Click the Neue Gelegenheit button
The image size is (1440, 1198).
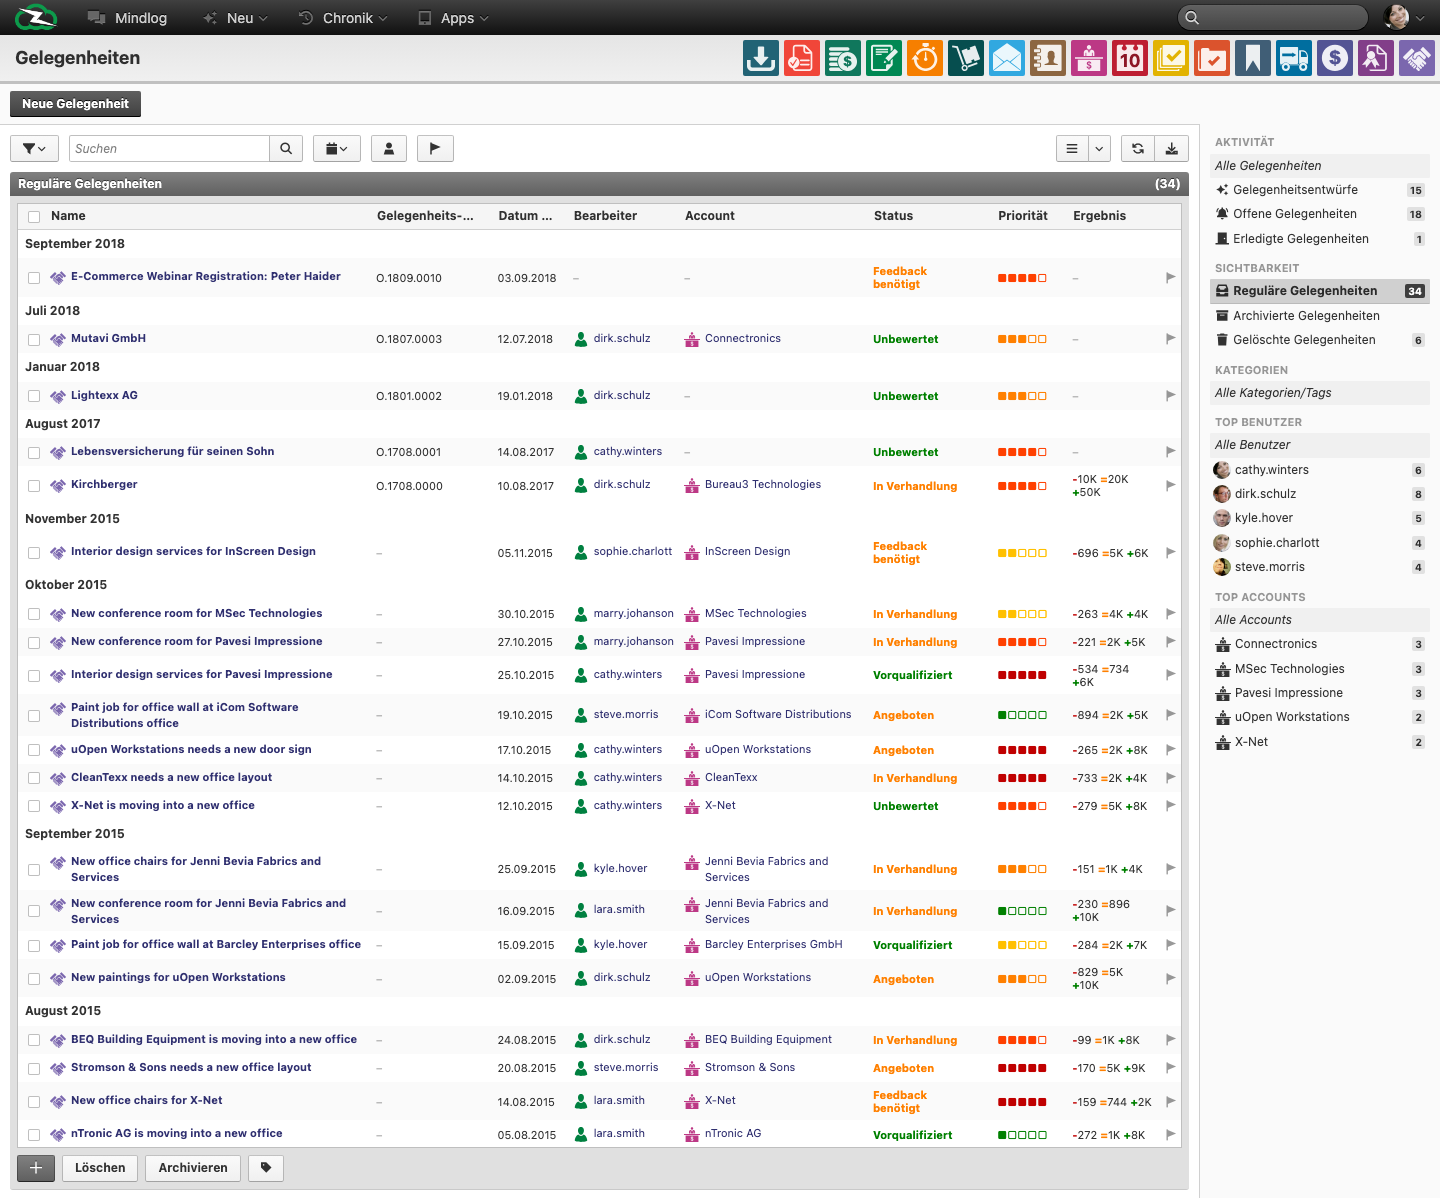[x=75, y=104]
